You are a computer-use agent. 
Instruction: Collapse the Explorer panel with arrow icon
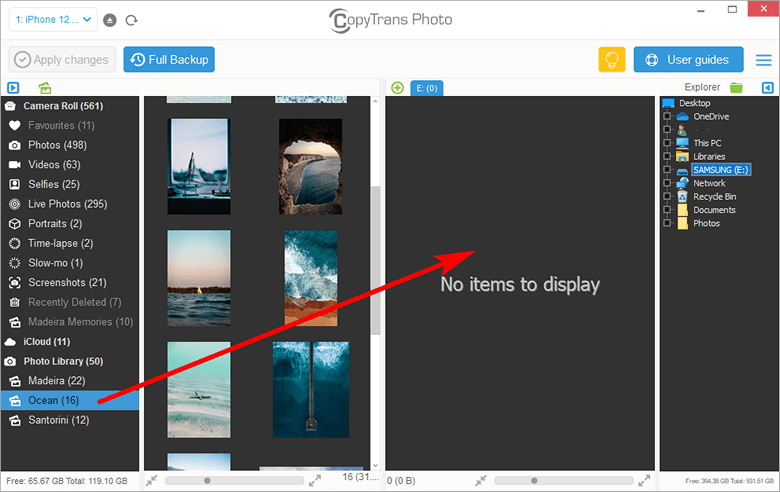point(768,88)
